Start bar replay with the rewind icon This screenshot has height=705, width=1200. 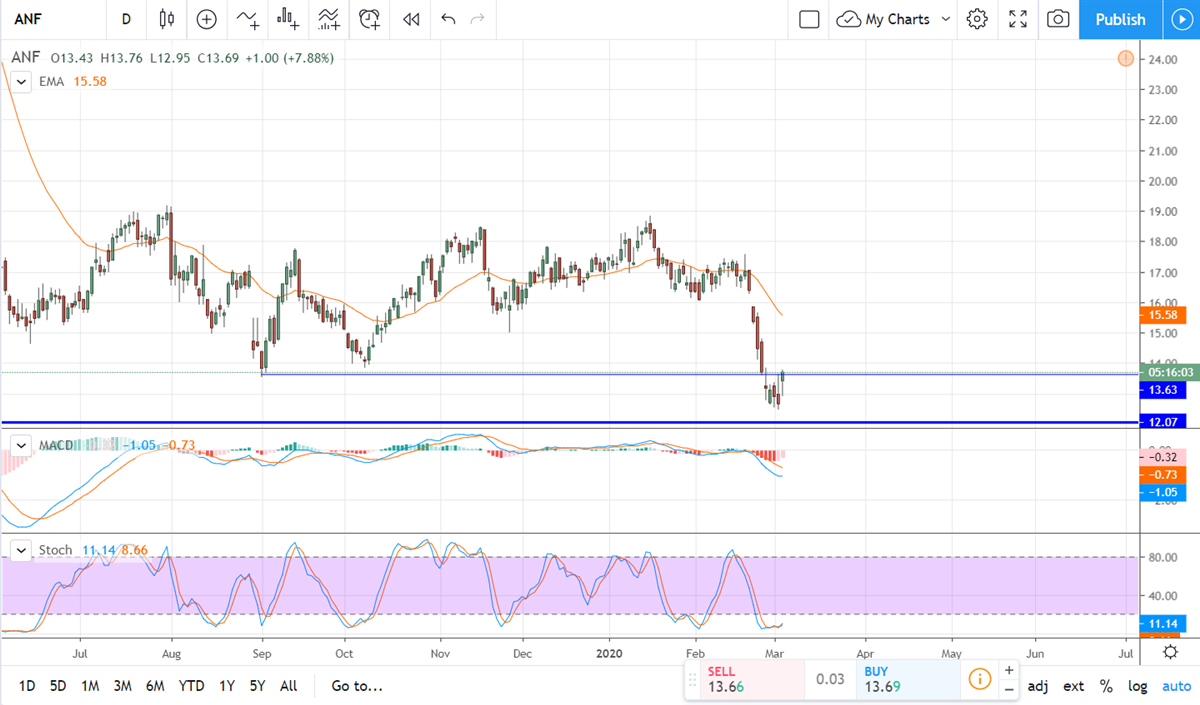point(410,19)
